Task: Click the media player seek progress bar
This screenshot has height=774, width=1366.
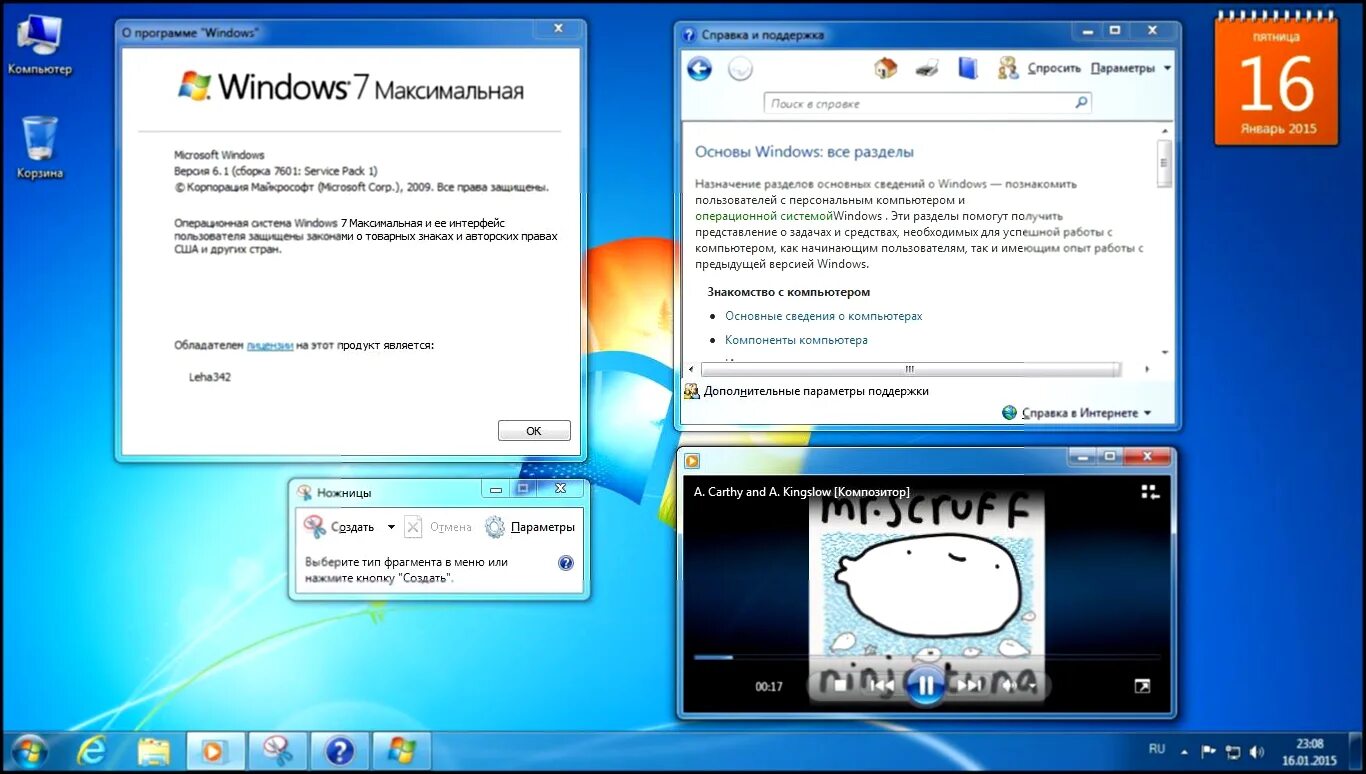Action: pos(927,657)
